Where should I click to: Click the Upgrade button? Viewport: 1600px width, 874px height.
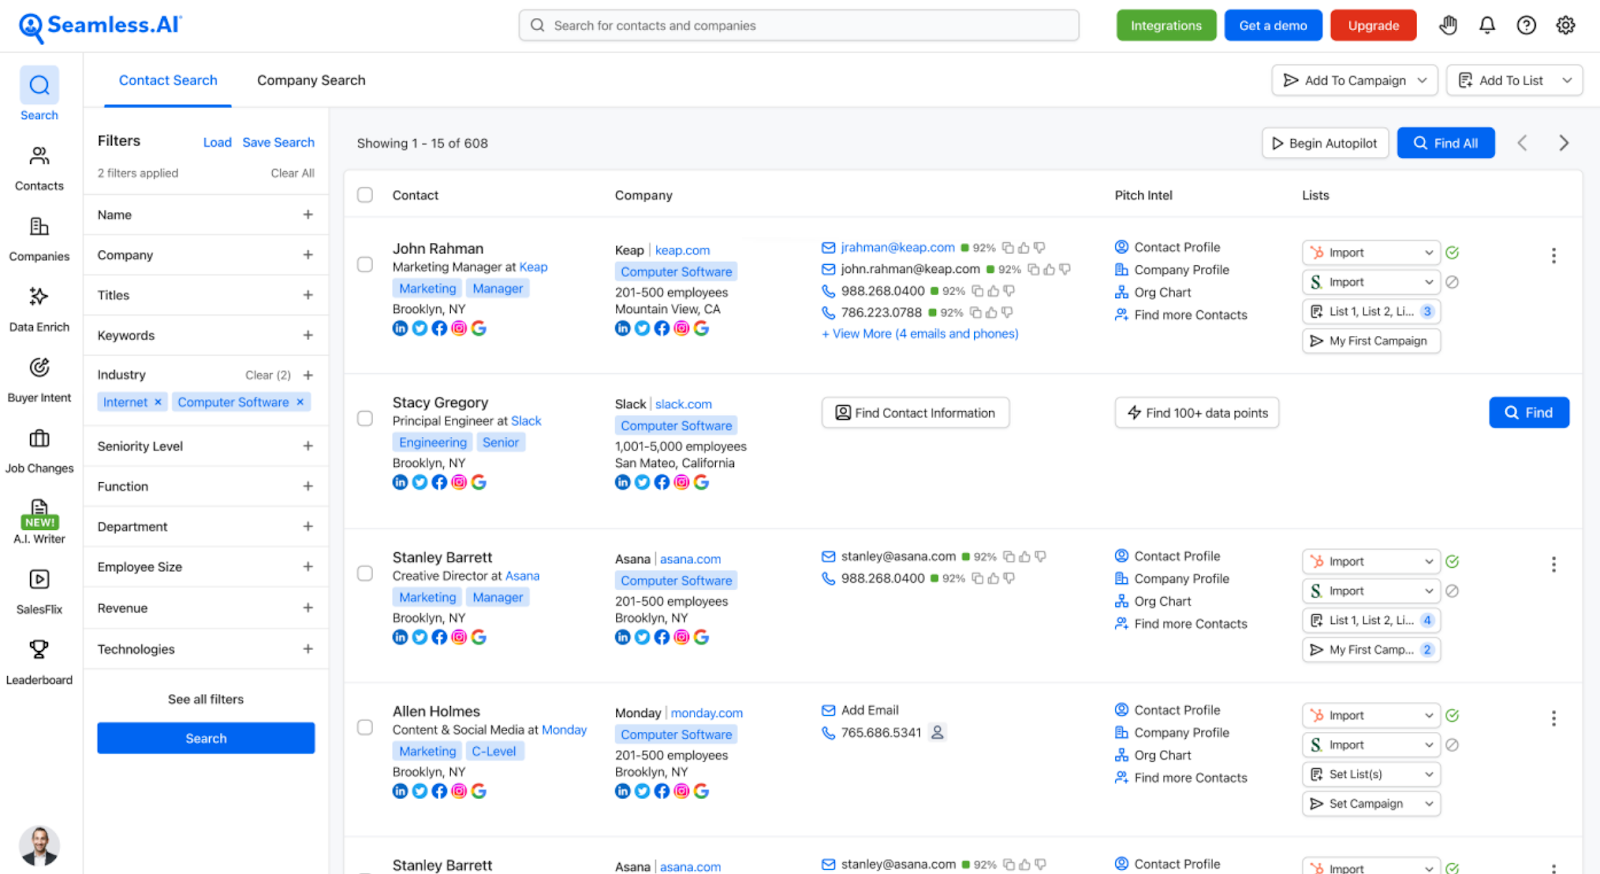point(1373,25)
